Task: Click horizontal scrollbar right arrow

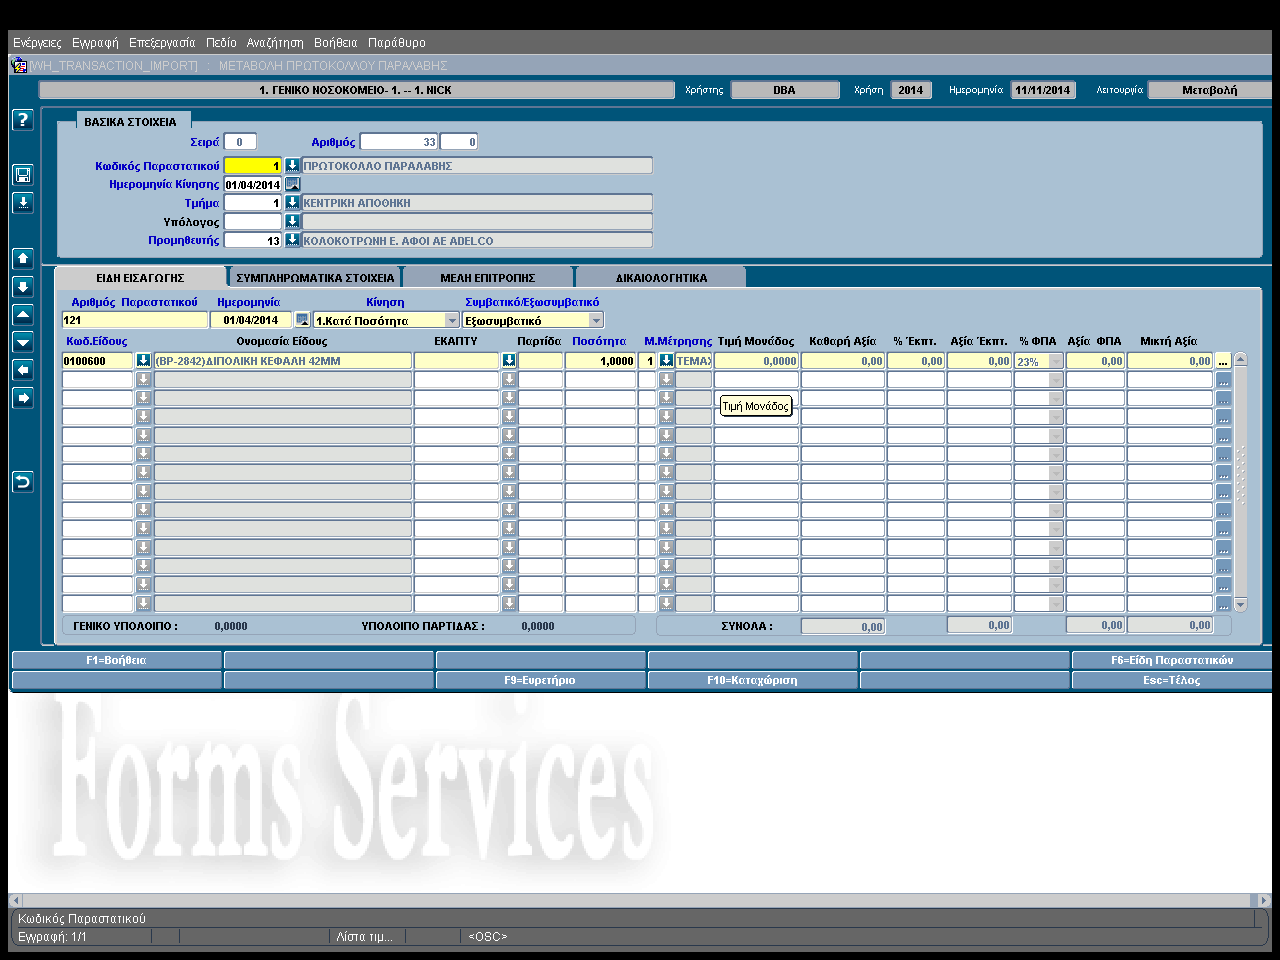Action: tap(1265, 900)
